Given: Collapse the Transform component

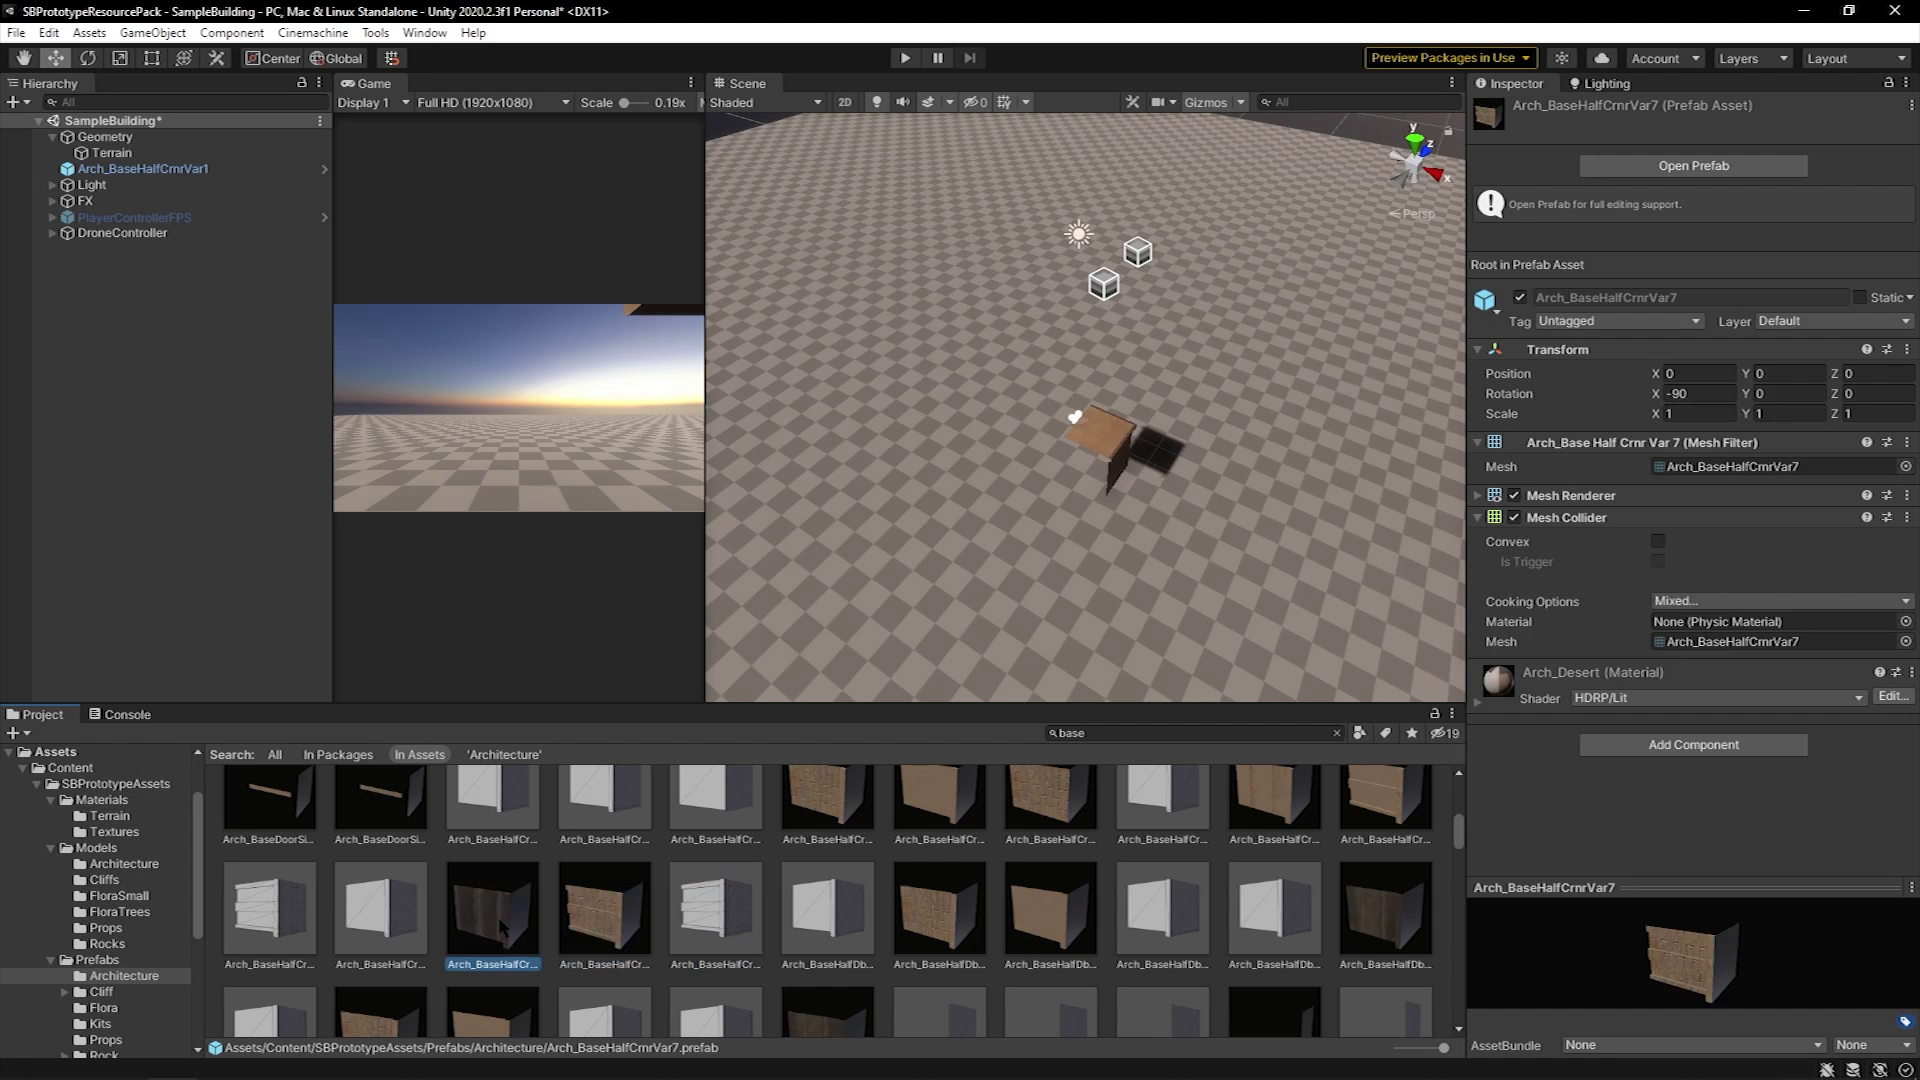Looking at the screenshot, I should [x=1478, y=350].
